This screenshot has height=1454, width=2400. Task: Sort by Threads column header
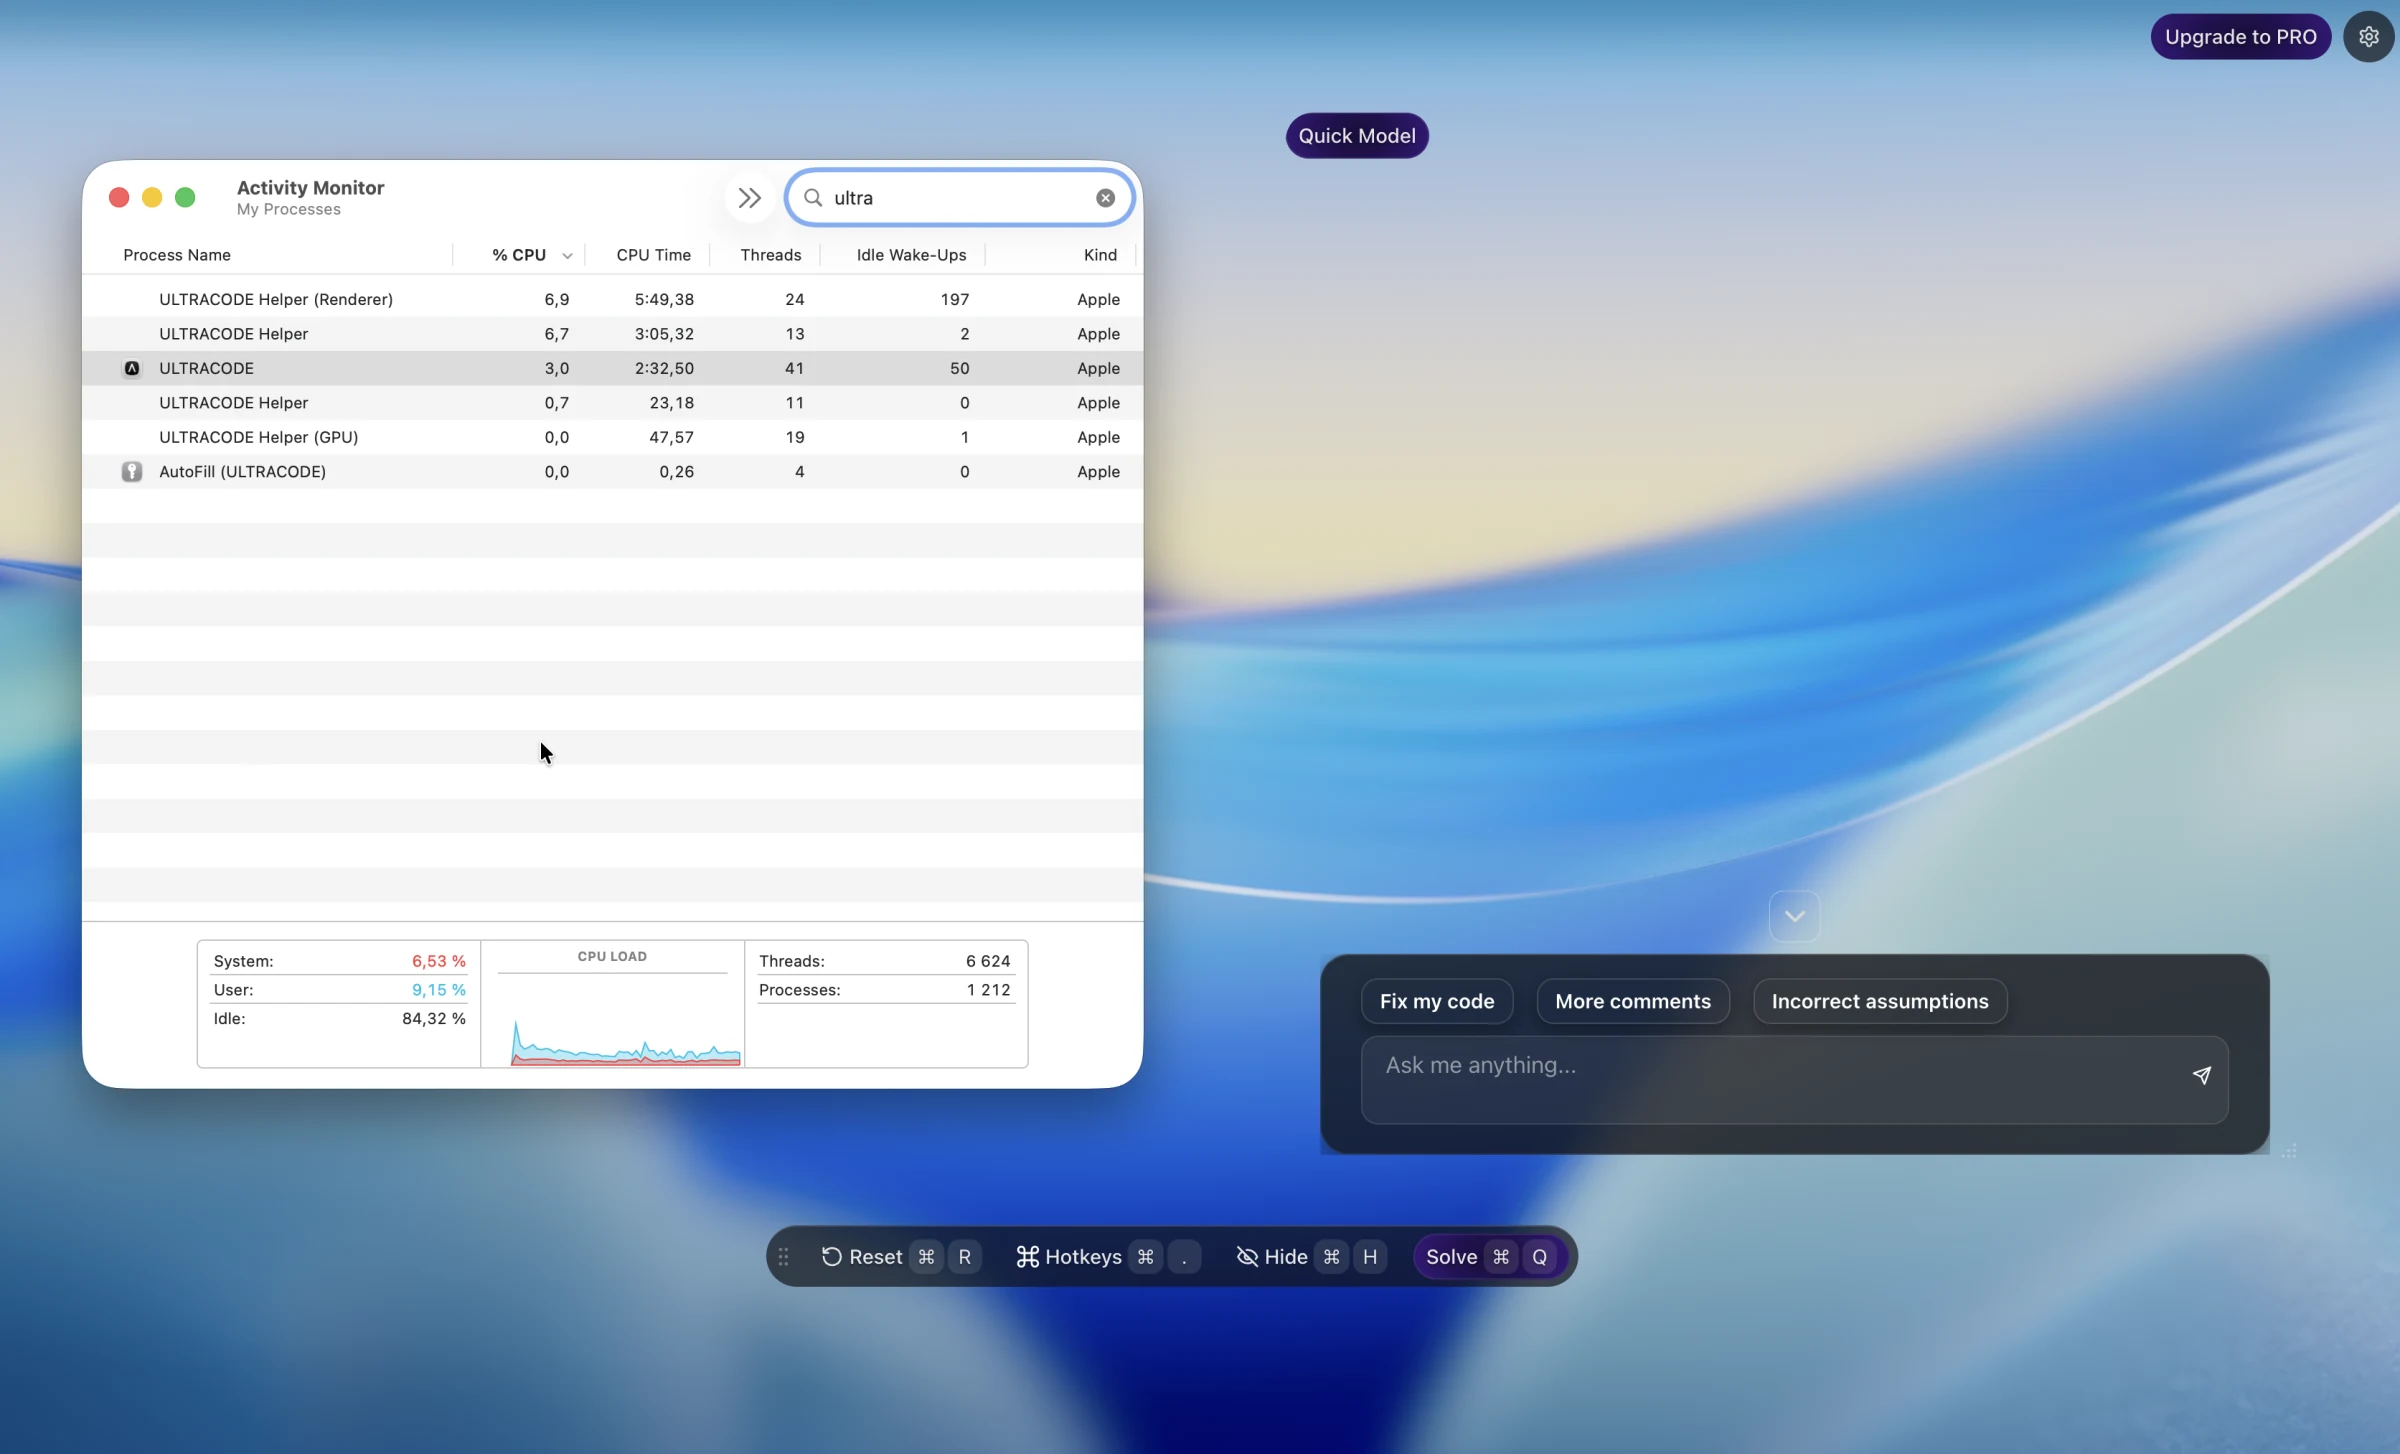tap(770, 255)
